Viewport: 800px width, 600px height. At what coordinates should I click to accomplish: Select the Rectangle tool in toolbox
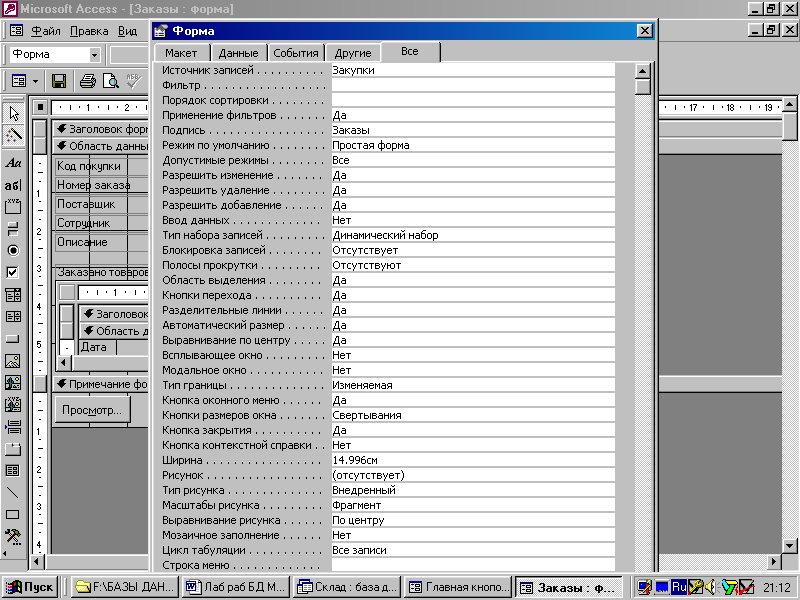tap(13, 514)
